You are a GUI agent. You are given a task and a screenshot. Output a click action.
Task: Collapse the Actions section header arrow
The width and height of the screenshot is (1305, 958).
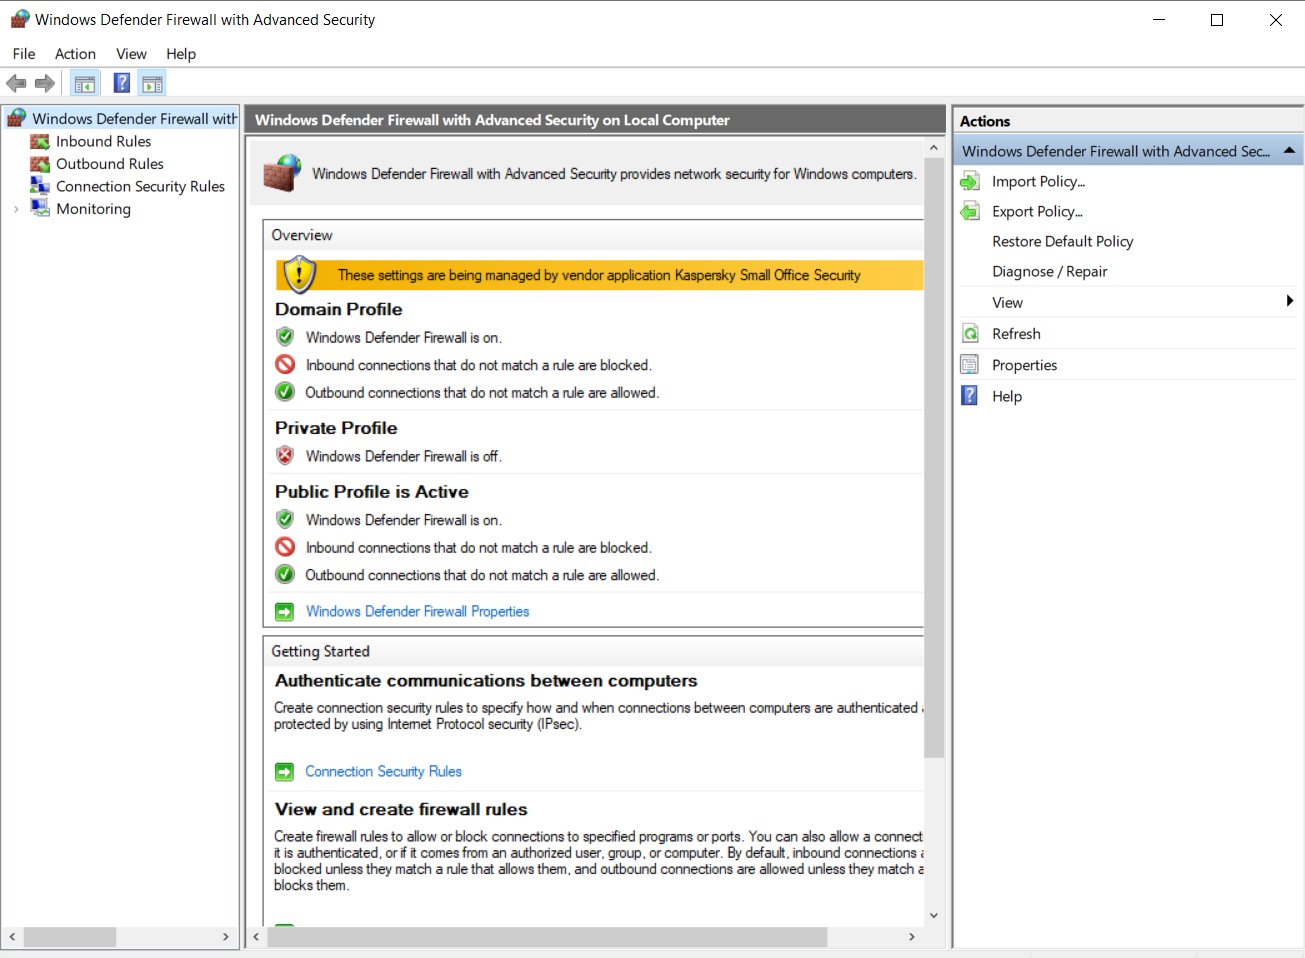coord(1289,151)
